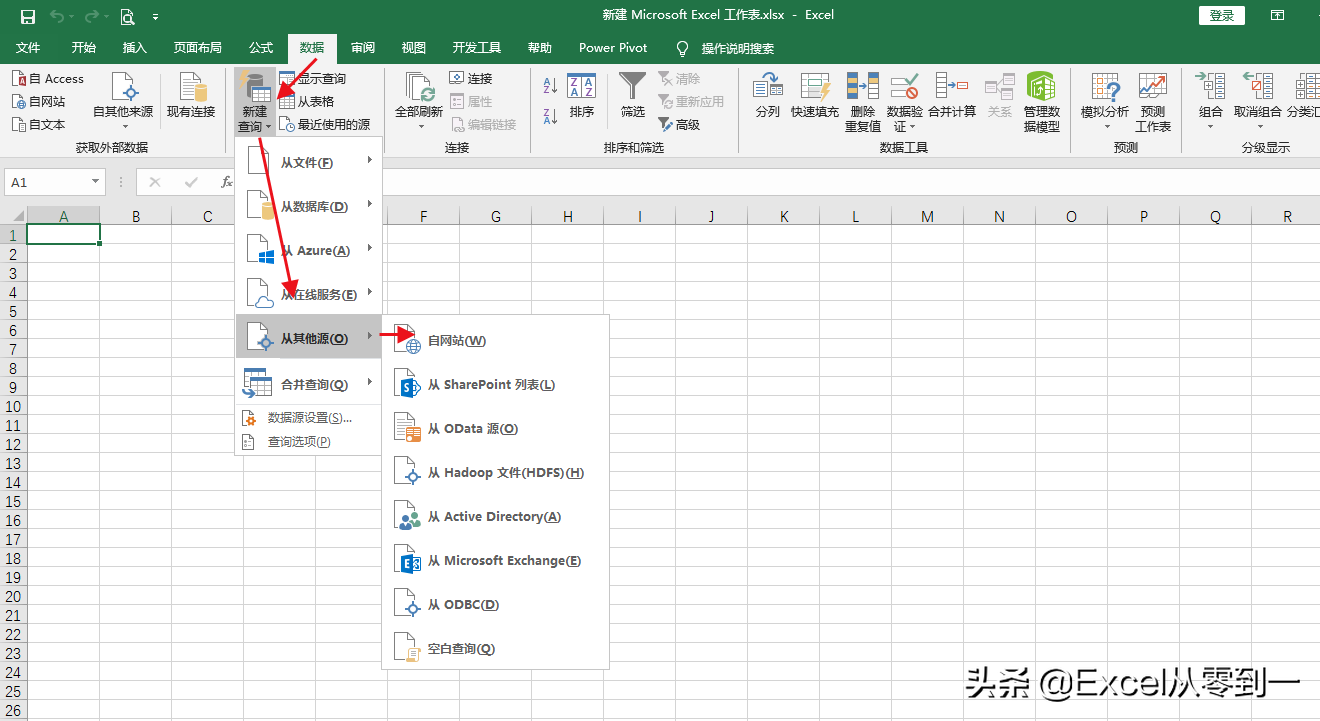Choose 查询选项 in the query menu
The height and width of the screenshot is (721, 1320).
pyautogui.click(x=309, y=442)
